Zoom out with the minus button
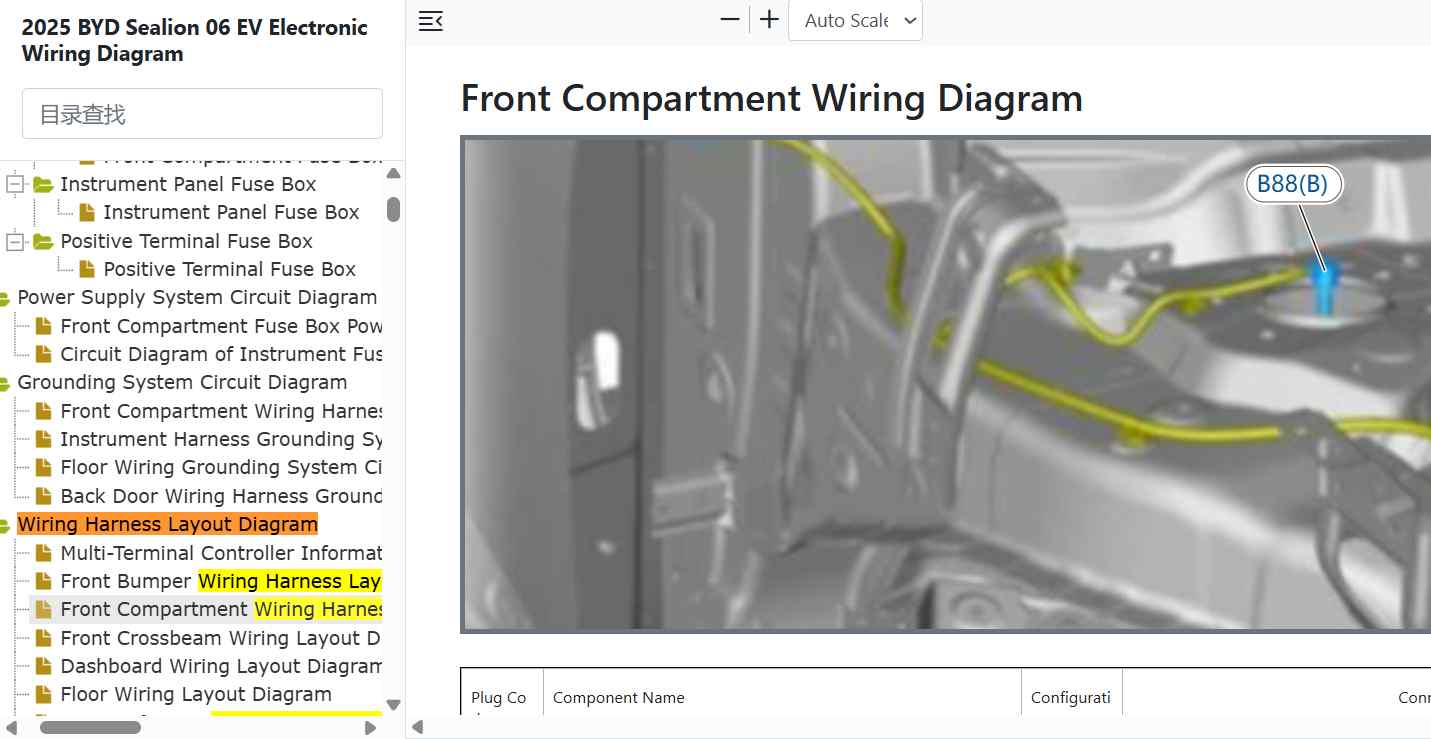This screenshot has height=739, width=1431. 730,20
